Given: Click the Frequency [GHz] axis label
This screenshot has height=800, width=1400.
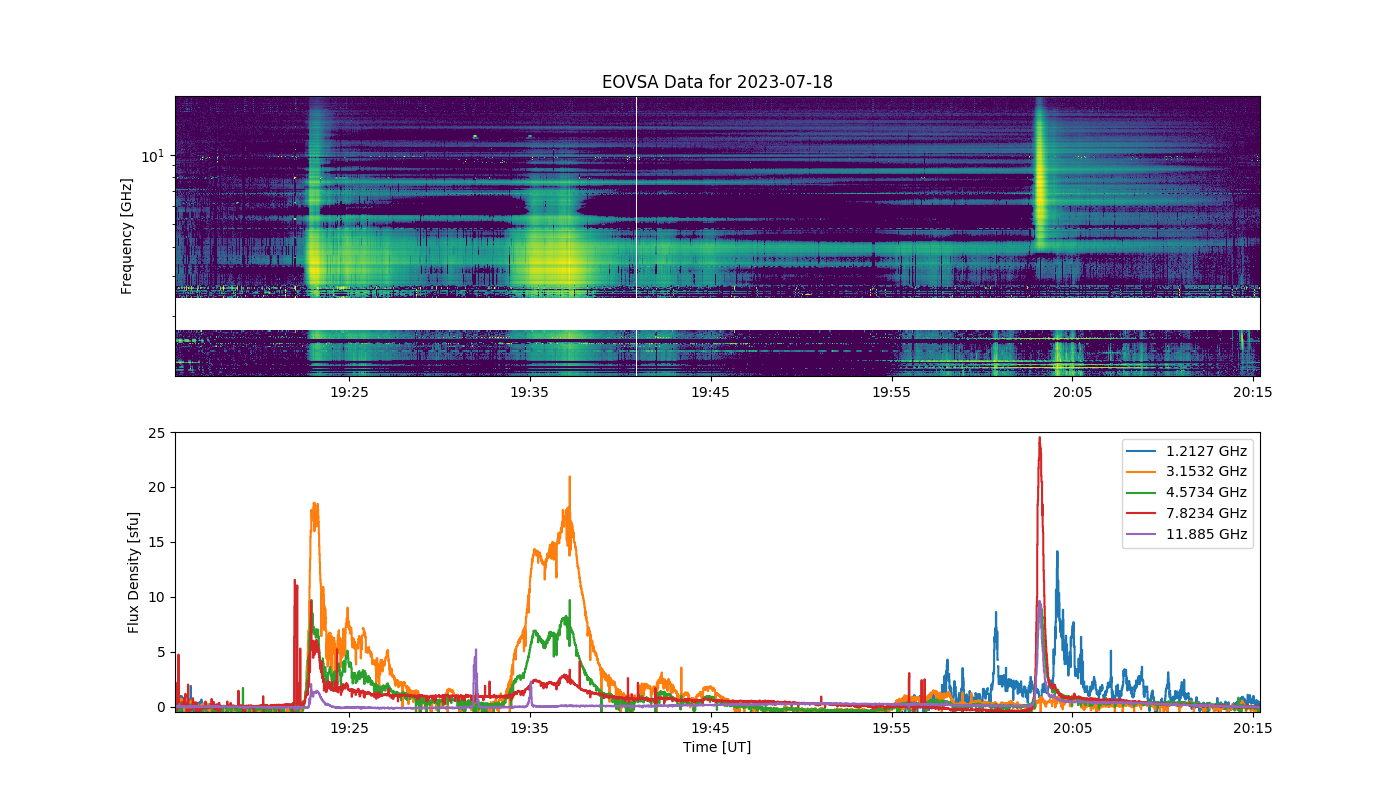Looking at the screenshot, I should [127, 236].
